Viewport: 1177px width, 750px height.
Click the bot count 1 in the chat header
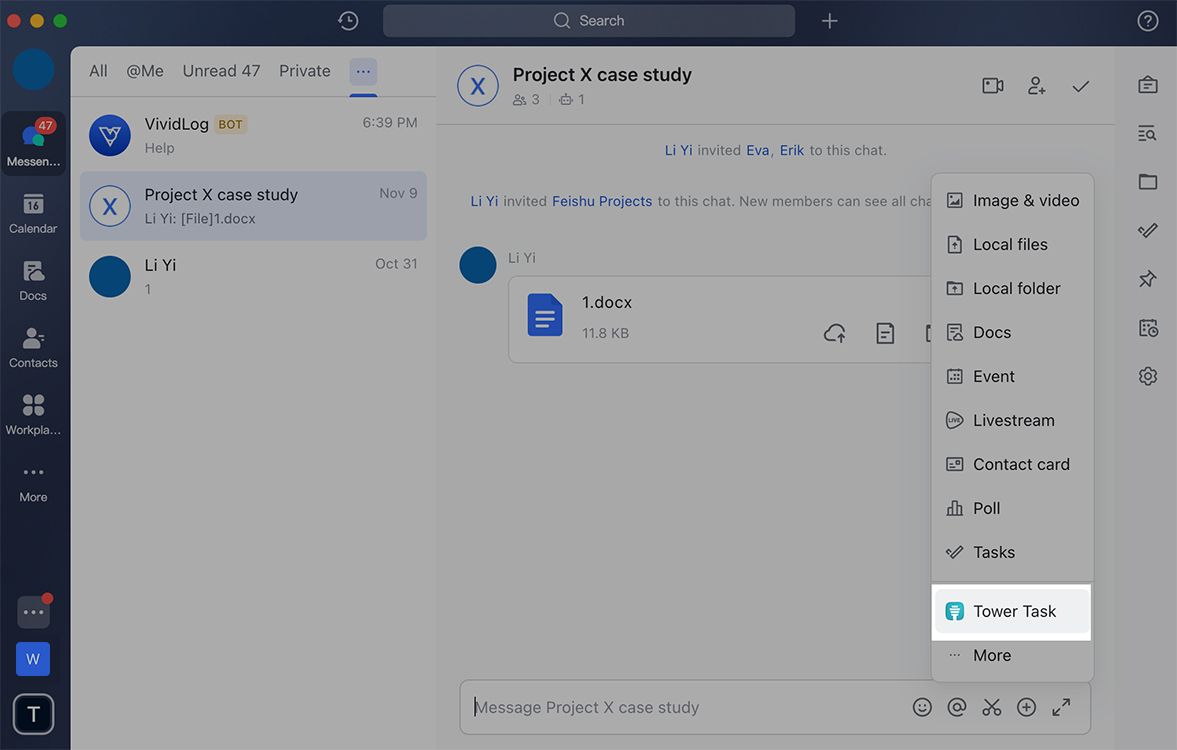572,100
